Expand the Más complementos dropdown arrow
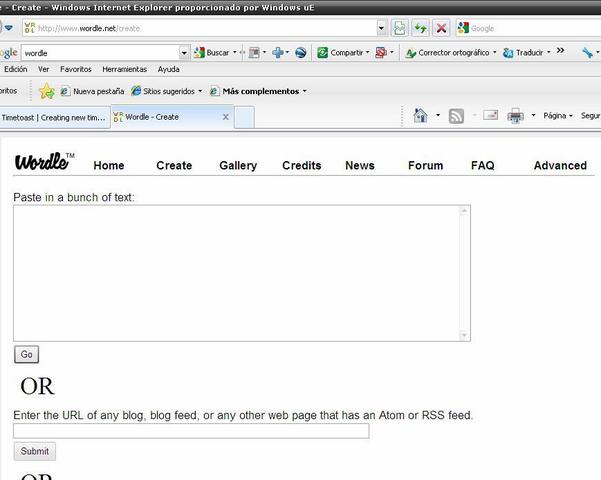Viewport: 601px width, 480px height. pyautogui.click(x=305, y=91)
